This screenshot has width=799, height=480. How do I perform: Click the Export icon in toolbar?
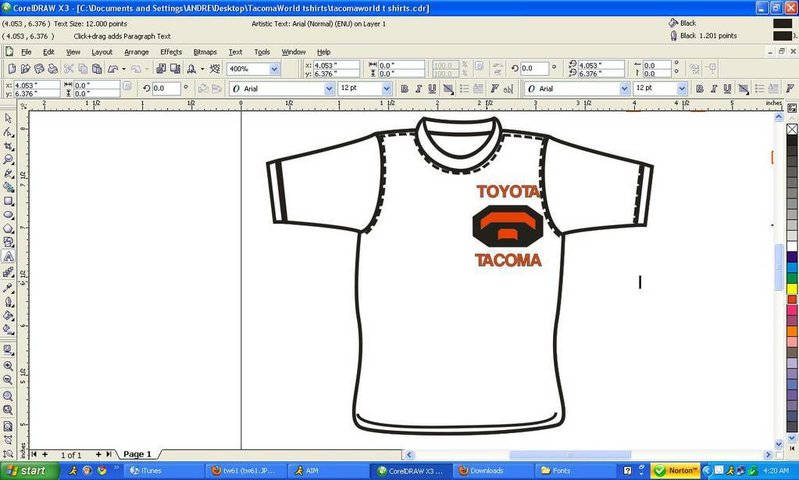[x=175, y=69]
